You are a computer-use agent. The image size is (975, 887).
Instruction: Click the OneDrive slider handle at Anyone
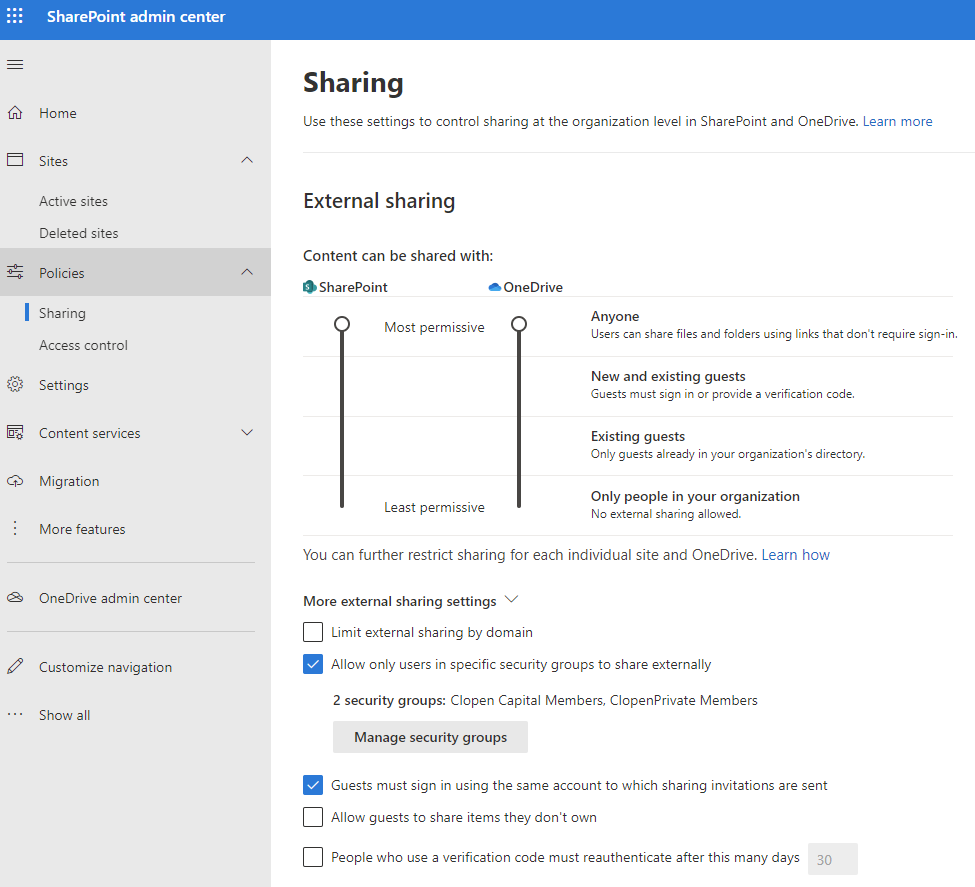(519, 324)
